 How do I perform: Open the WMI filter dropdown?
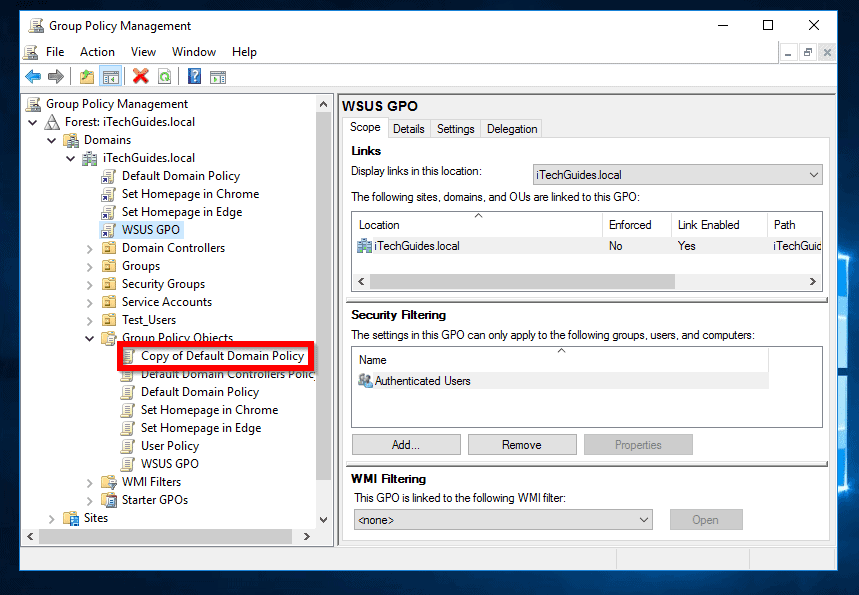[x=503, y=519]
